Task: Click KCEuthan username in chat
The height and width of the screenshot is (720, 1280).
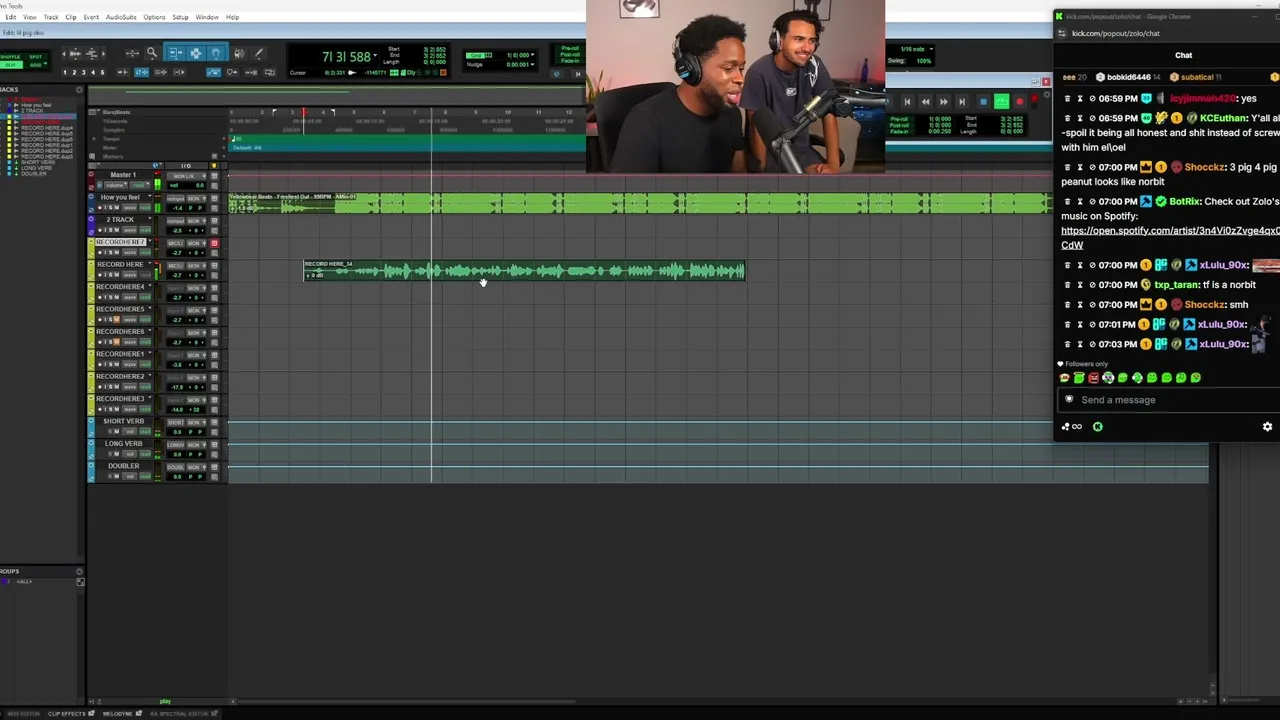Action: tap(1223, 118)
